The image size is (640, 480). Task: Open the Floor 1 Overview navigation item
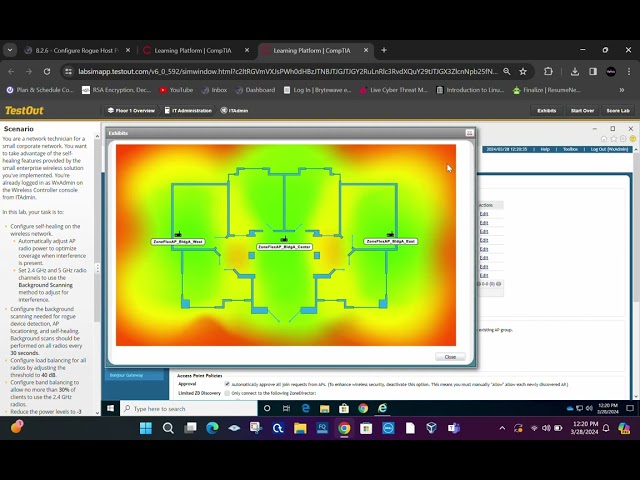(x=131, y=110)
